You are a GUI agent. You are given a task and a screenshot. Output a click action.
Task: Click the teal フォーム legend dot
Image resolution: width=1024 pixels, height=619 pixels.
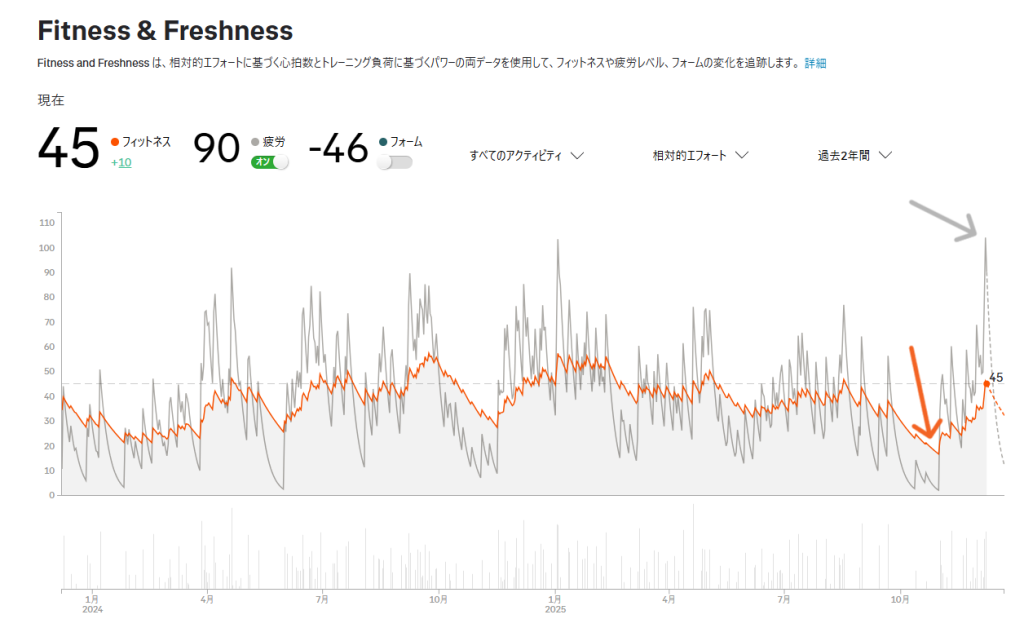click(x=383, y=142)
